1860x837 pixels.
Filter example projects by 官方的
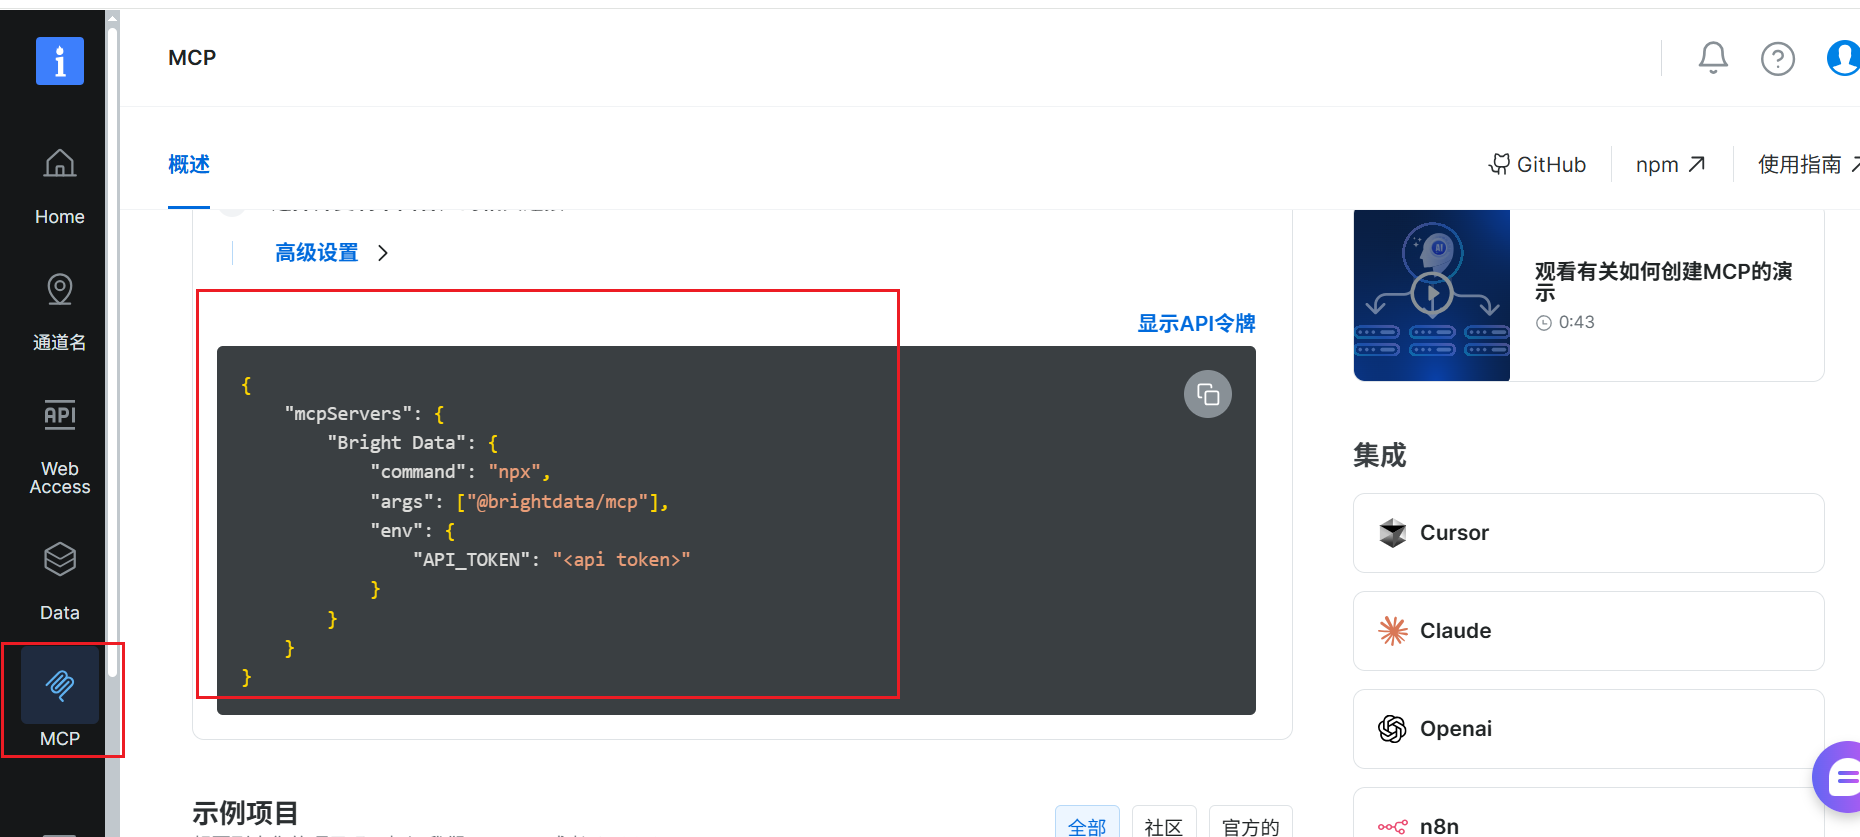point(1251,824)
